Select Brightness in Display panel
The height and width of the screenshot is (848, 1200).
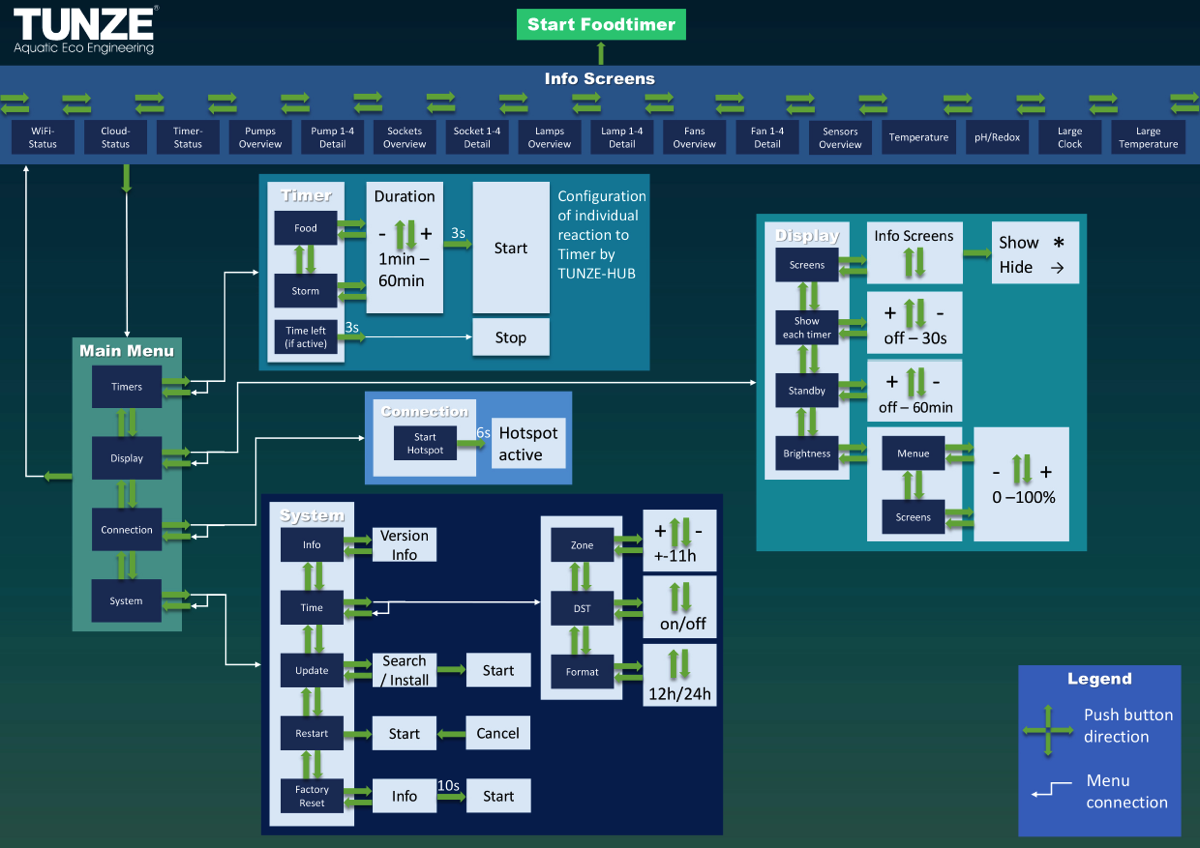[807, 453]
